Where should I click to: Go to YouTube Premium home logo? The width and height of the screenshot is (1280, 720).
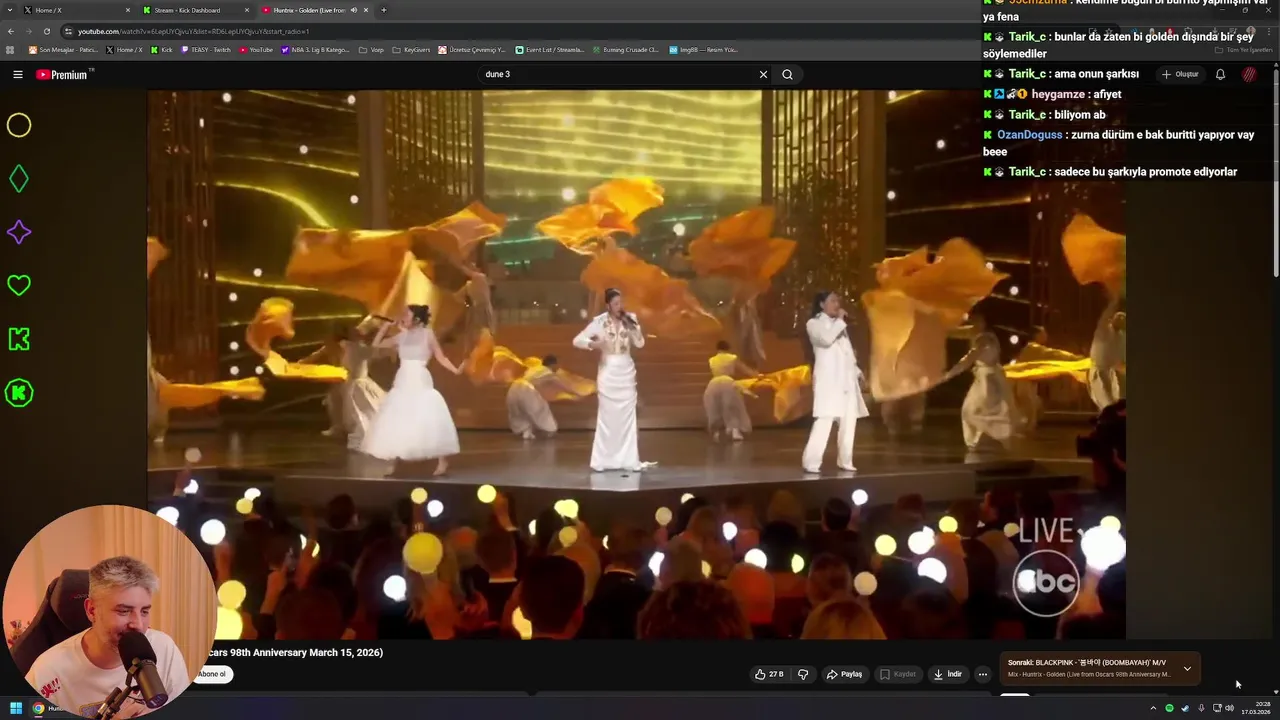coord(63,74)
